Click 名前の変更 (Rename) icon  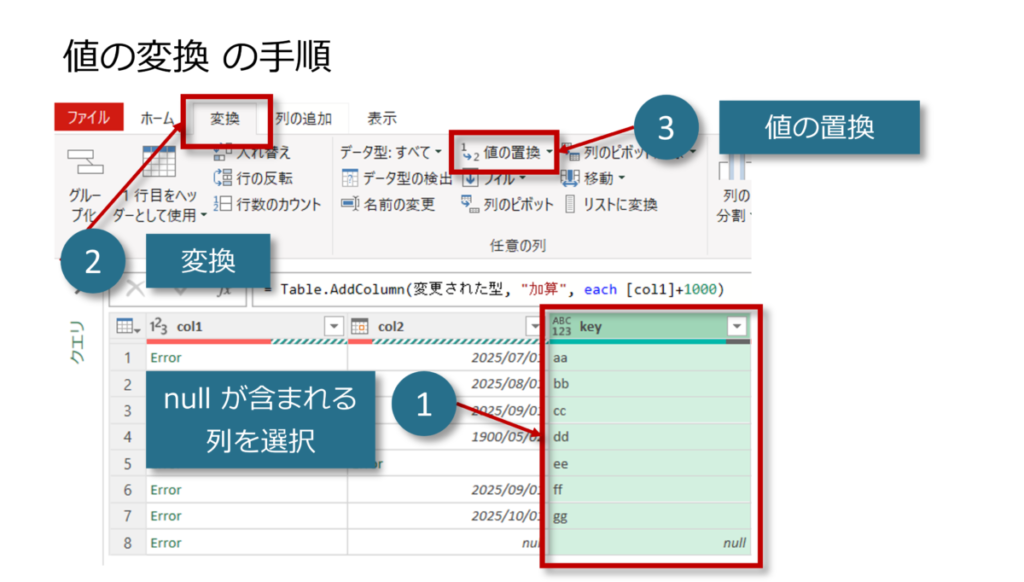tap(350, 204)
